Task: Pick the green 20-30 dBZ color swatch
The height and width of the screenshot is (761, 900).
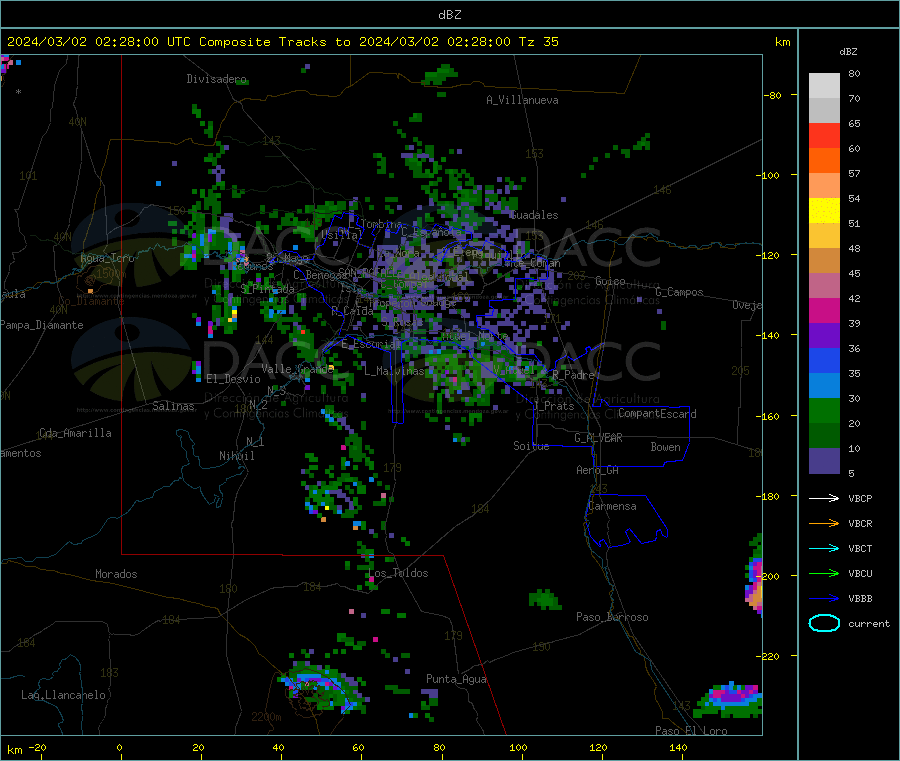Action: click(x=824, y=410)
